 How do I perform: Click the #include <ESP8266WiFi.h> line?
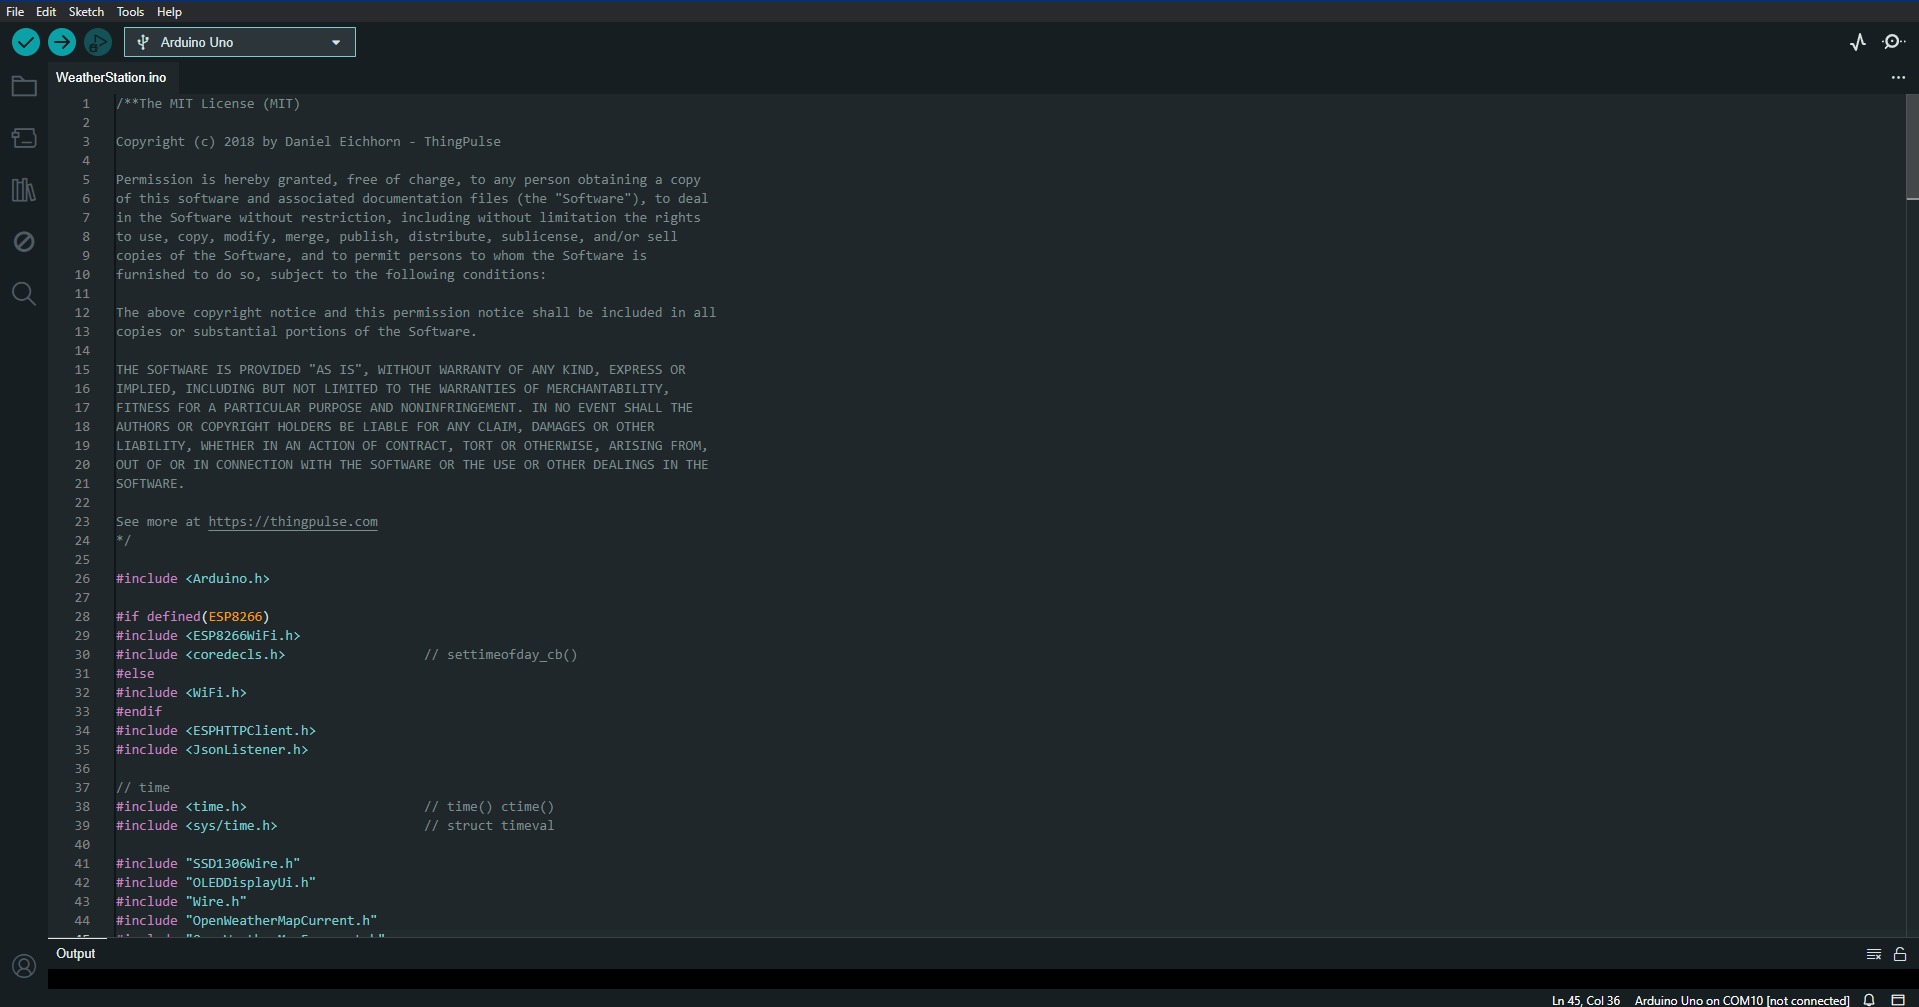point(208,636)
